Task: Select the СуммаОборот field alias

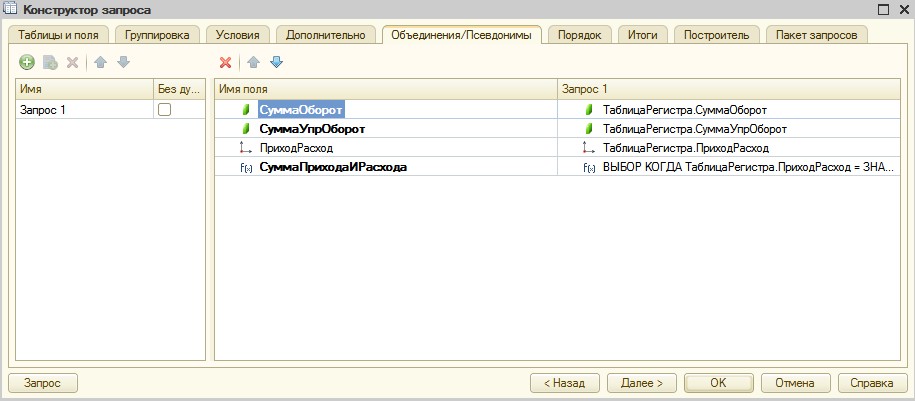Action: pyautogui.click(x=301, y=109)
